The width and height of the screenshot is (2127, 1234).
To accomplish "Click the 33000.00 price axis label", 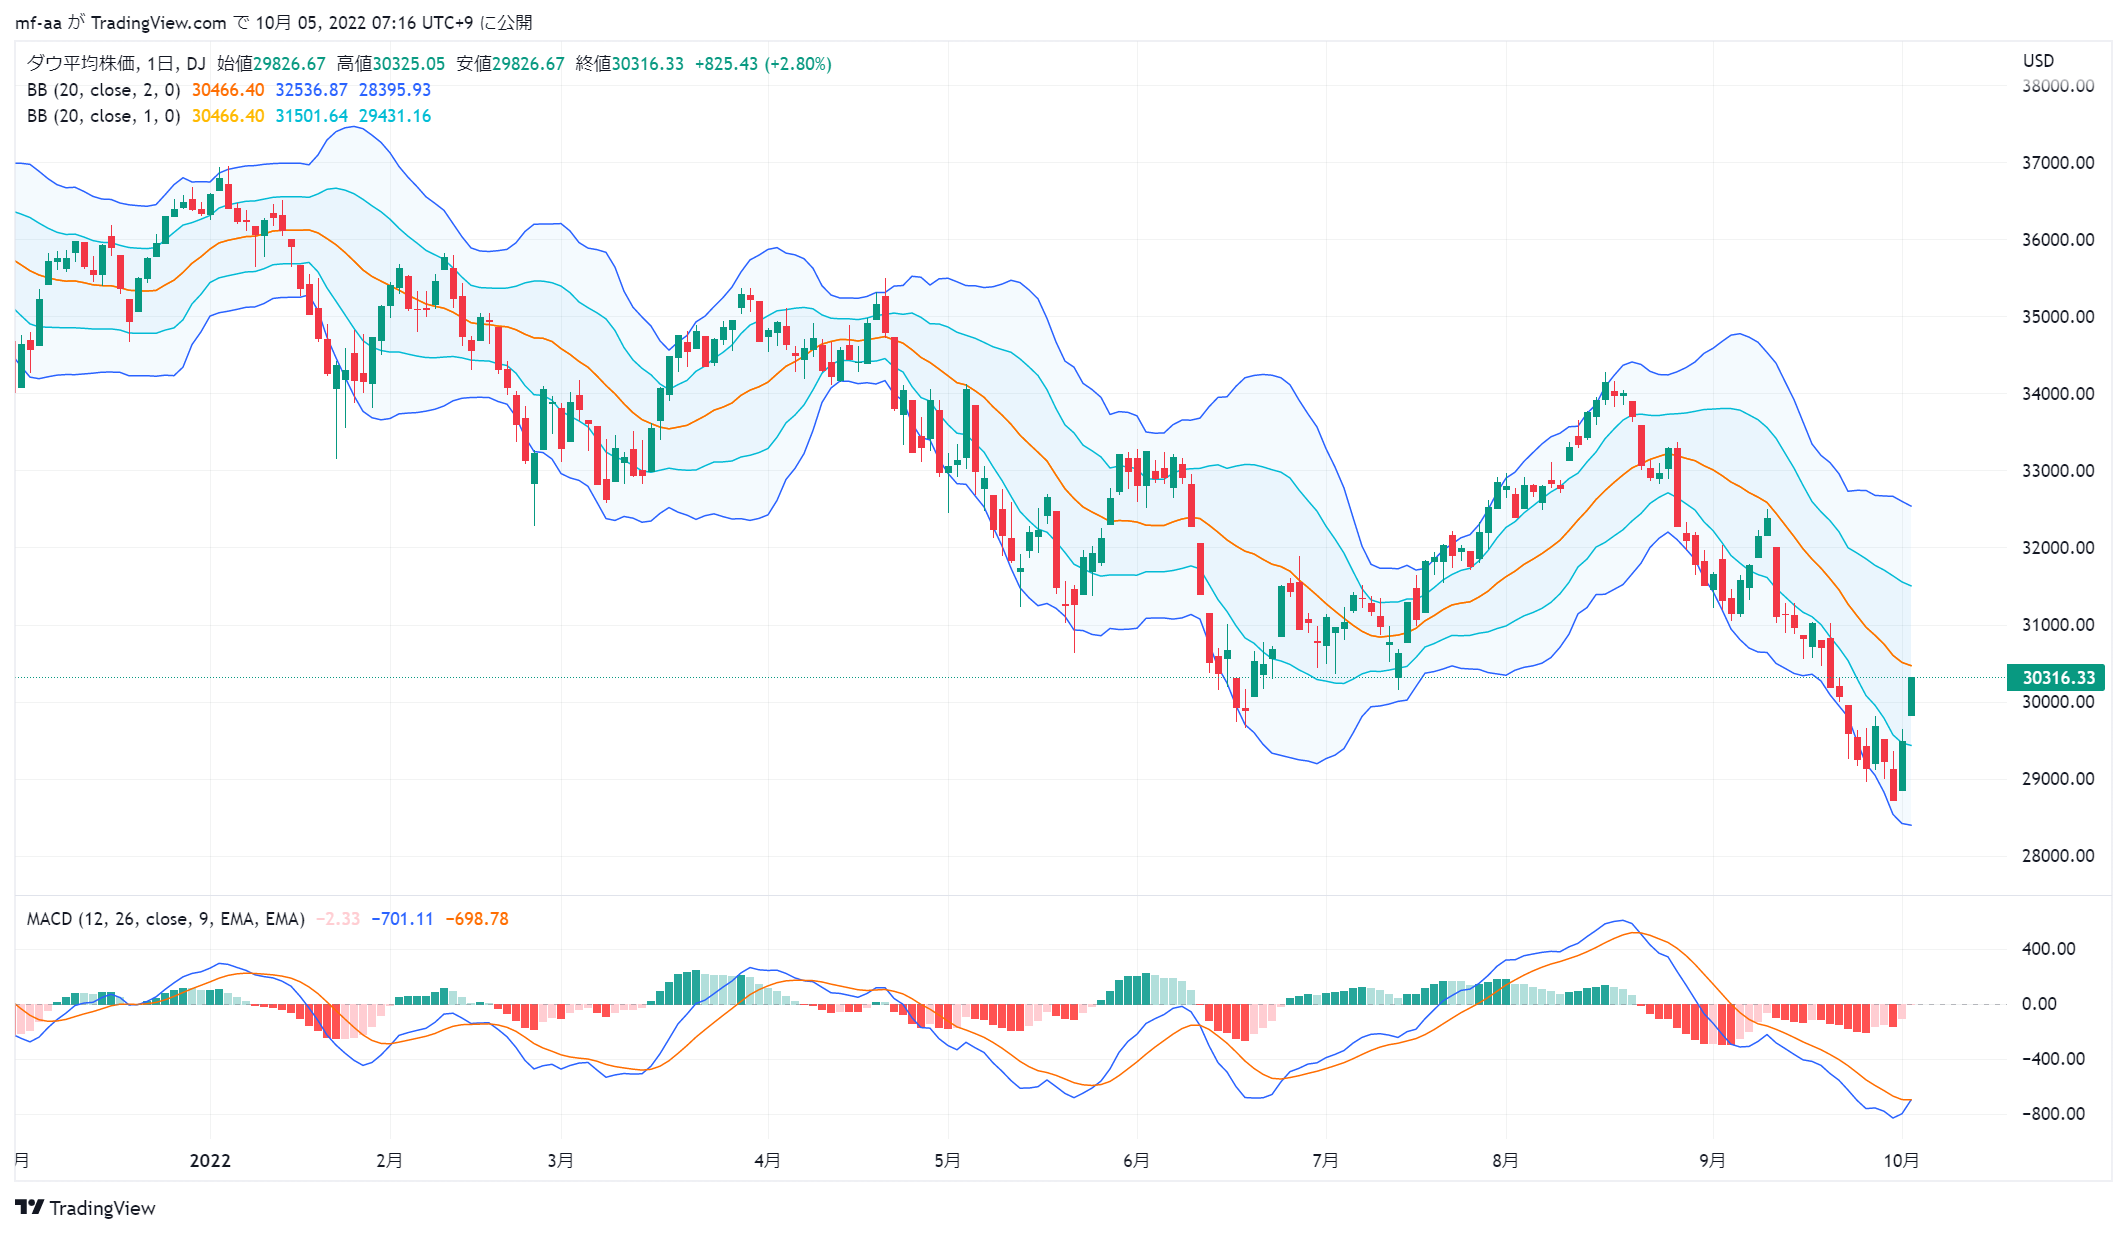I will point(2058,471).
